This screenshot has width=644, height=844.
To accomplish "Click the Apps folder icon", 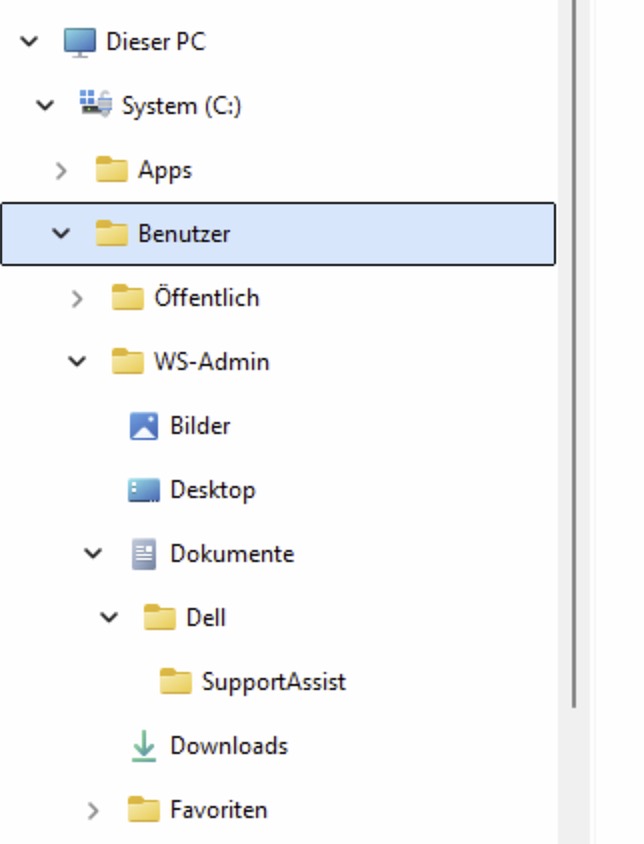I will click(112, 170).
